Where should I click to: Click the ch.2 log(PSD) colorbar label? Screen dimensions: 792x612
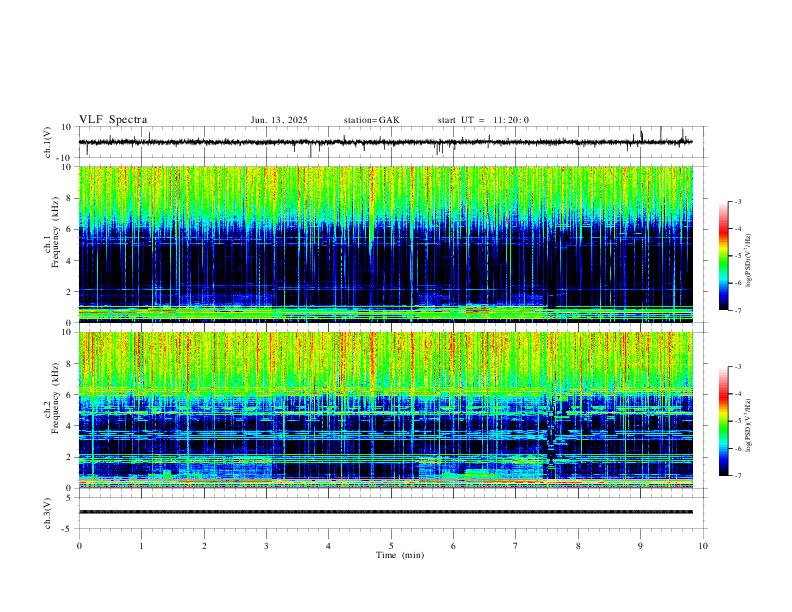(x=749, y=425)
